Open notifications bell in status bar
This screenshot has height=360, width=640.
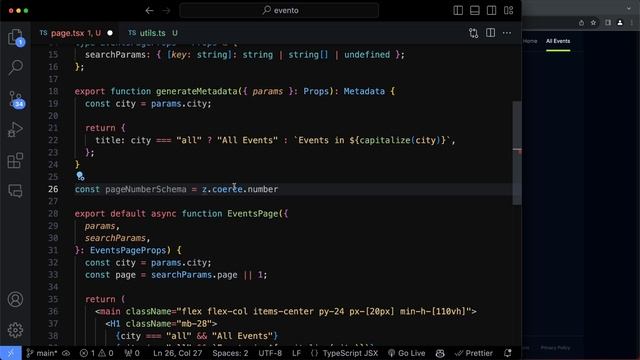(x=507, y=353)
